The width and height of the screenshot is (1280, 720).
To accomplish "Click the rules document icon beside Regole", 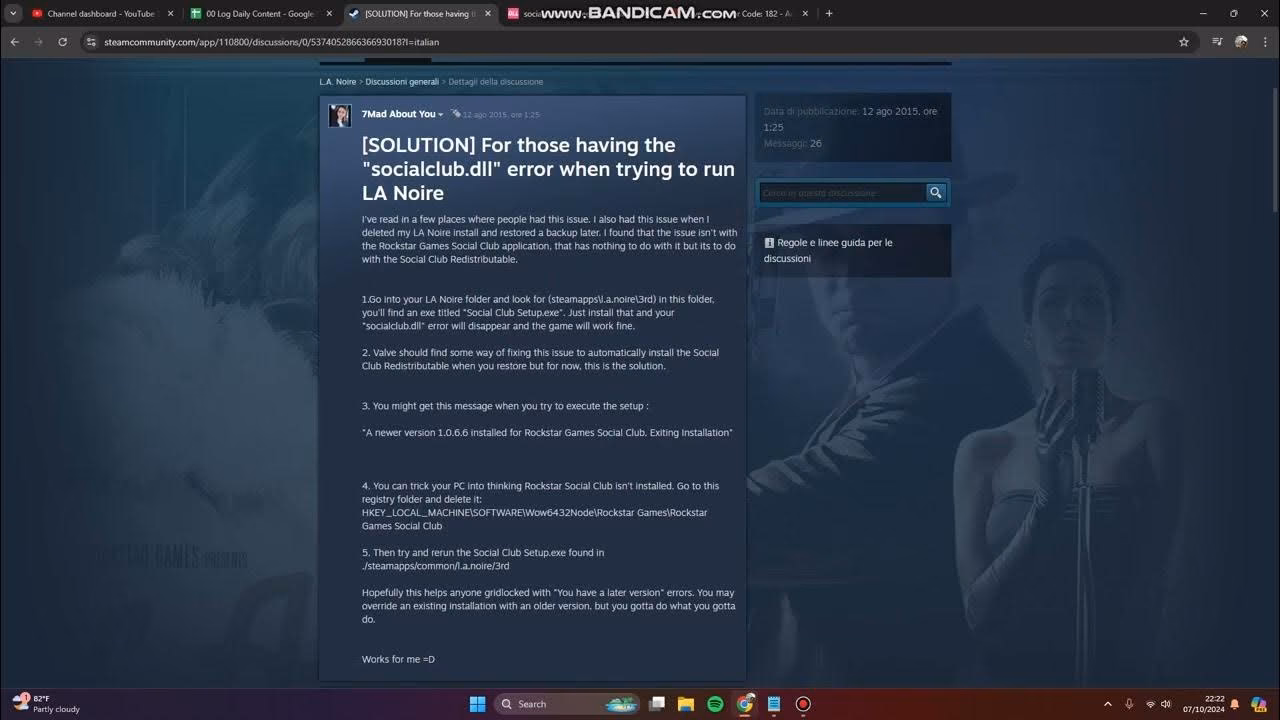I will tap(769, 243).
